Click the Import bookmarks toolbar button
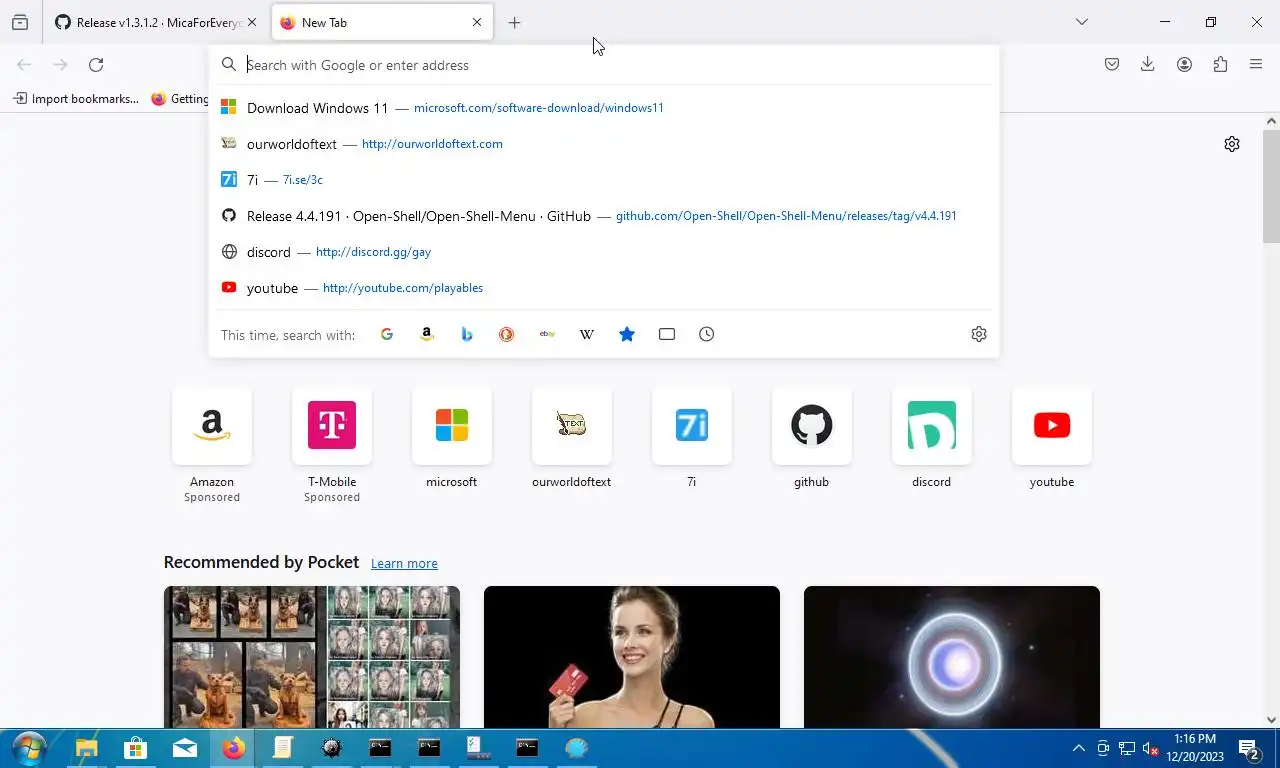 (x=76, y=99)
